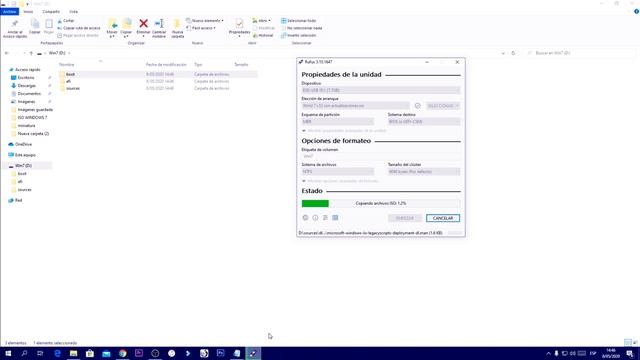Click CANCELAR button in Rufus
Screen dimensions: 640x360
(443, 218)
